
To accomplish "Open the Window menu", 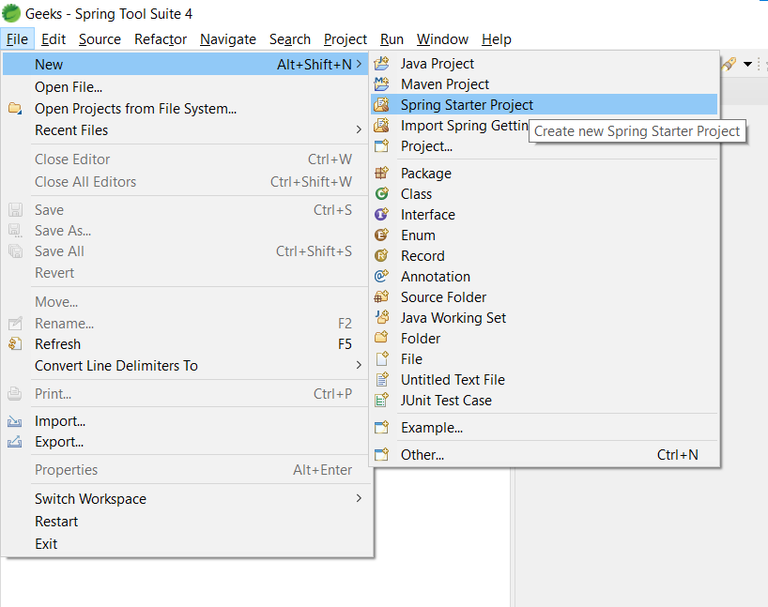I will 442,39.
